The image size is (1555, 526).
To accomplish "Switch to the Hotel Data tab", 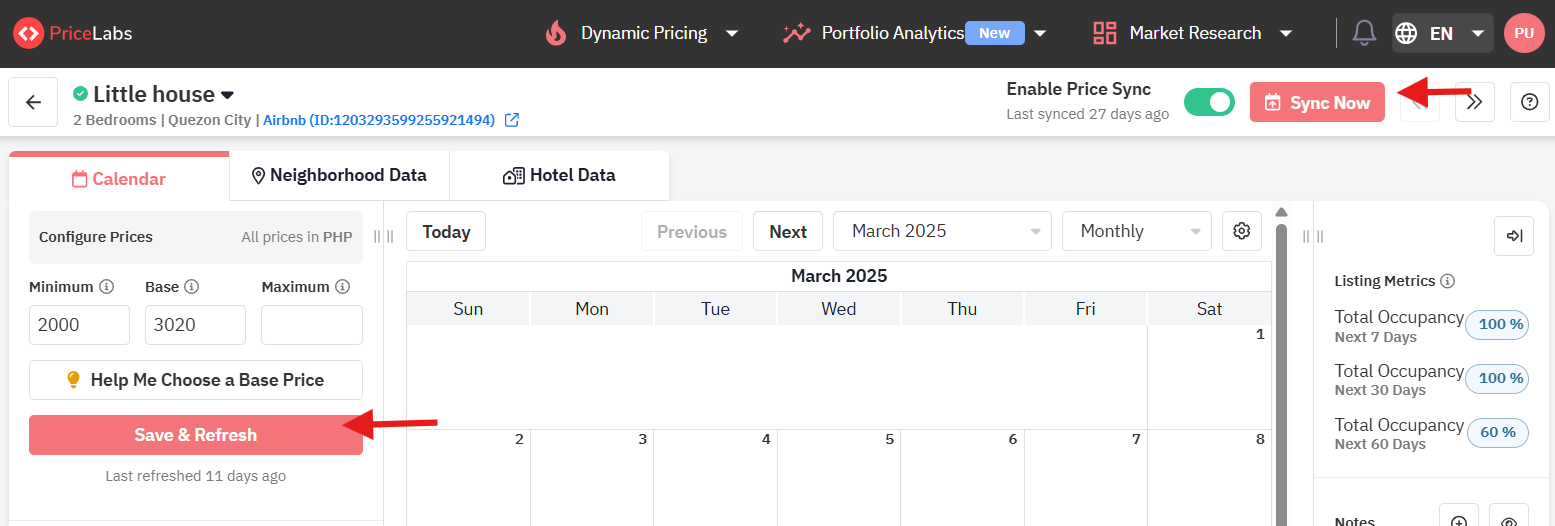I will [x=559, y=175].
